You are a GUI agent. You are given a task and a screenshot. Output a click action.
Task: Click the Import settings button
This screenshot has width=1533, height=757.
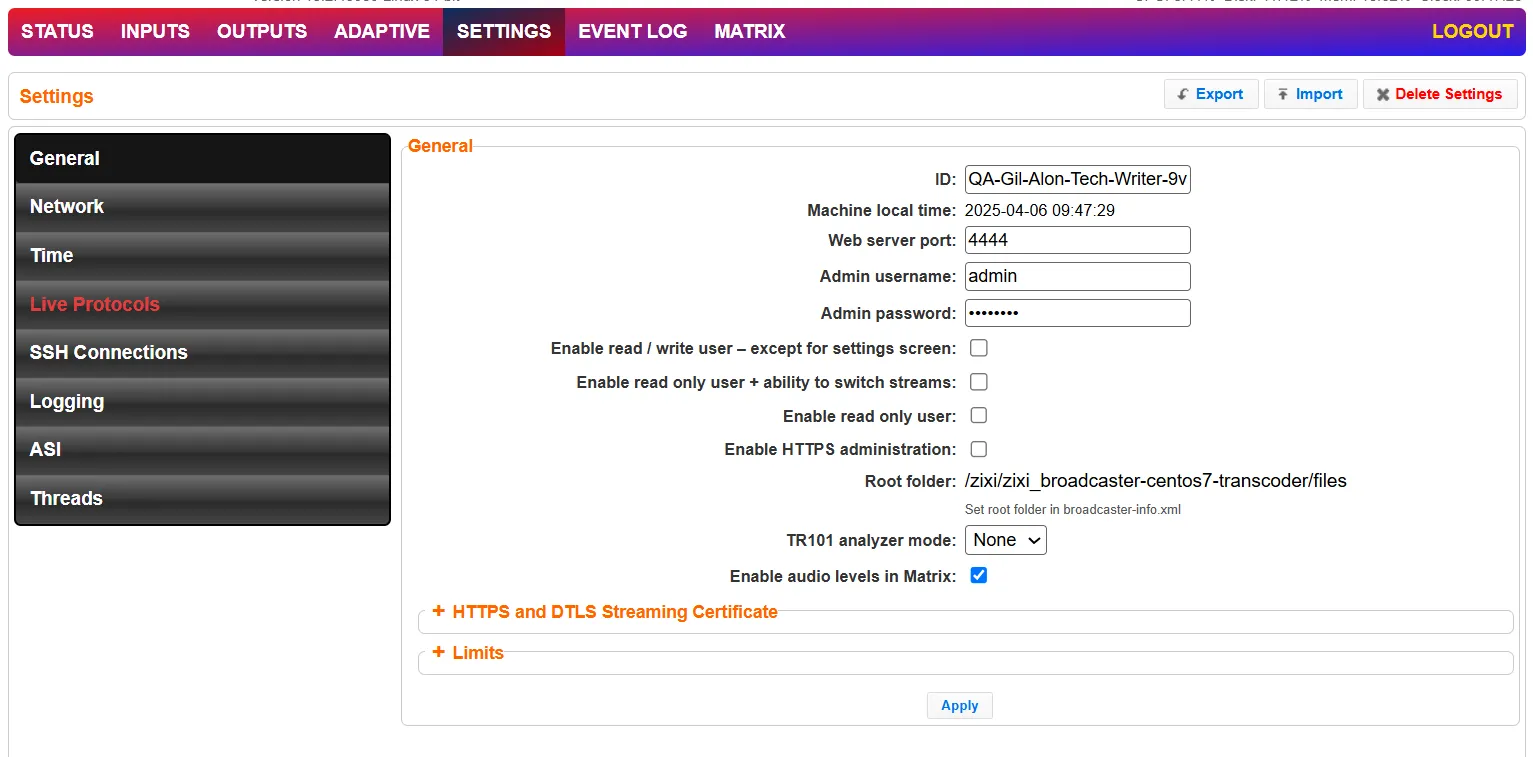(1310, 94)
